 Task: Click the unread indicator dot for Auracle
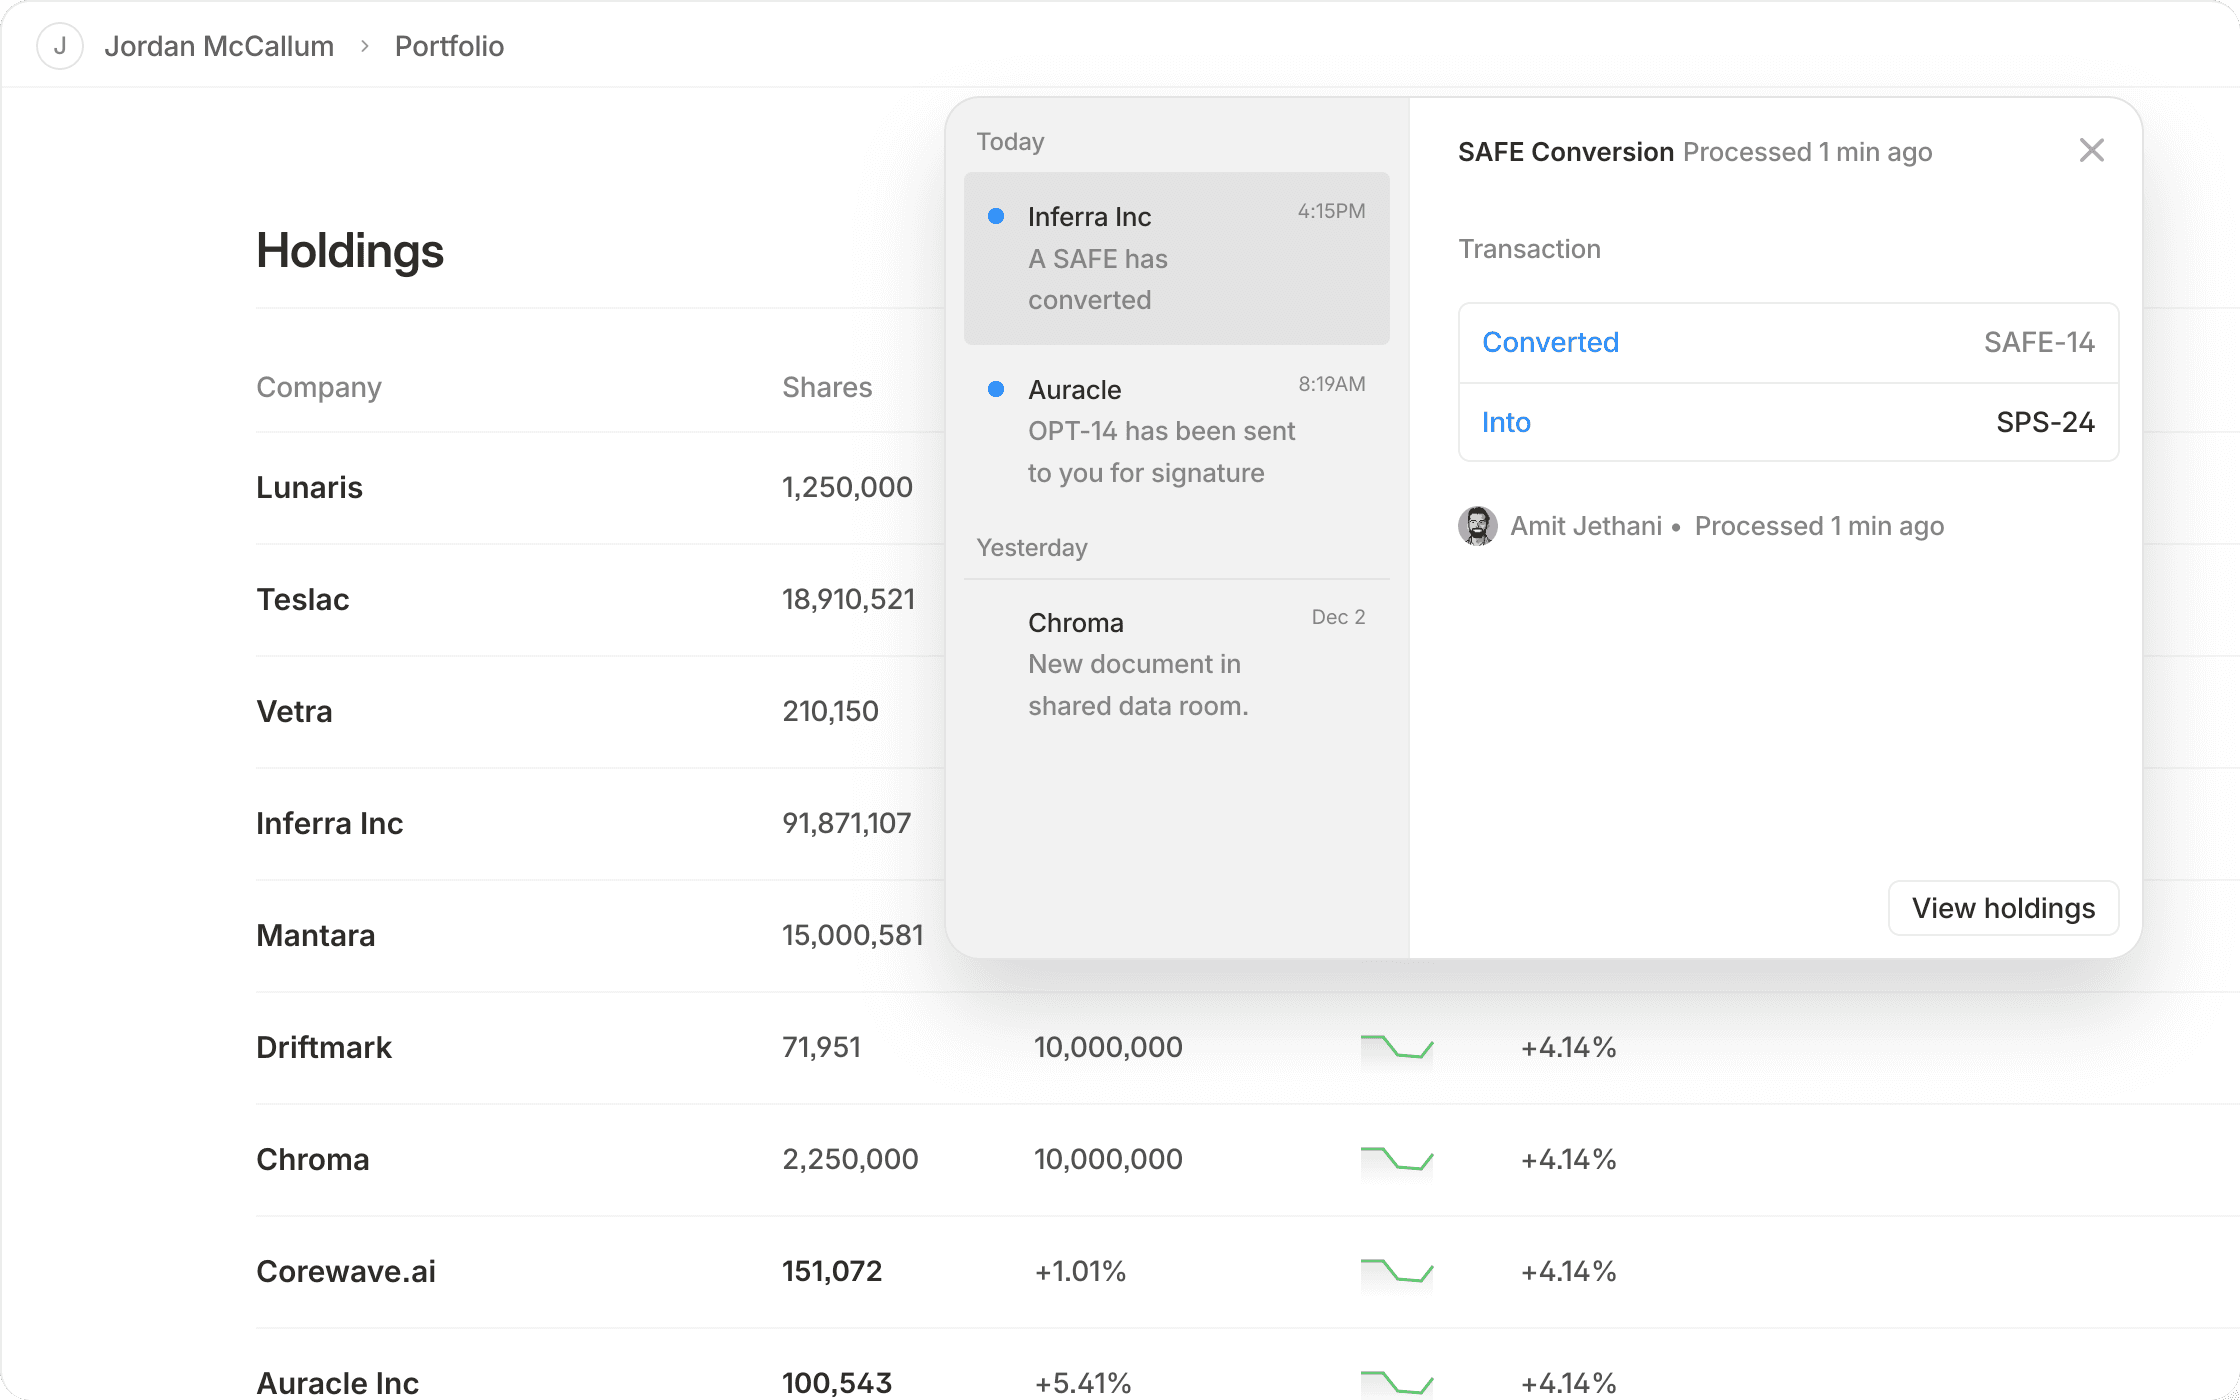(996, 389)
